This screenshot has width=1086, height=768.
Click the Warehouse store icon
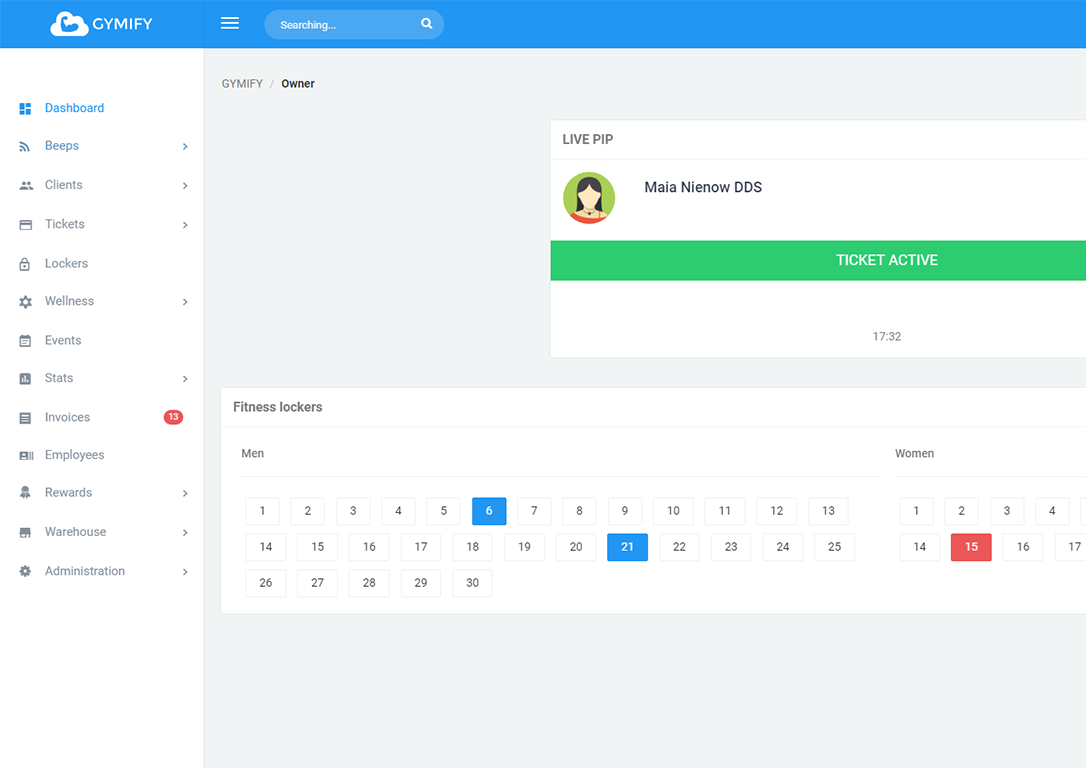pyautogui.click(x=25, y=533)
